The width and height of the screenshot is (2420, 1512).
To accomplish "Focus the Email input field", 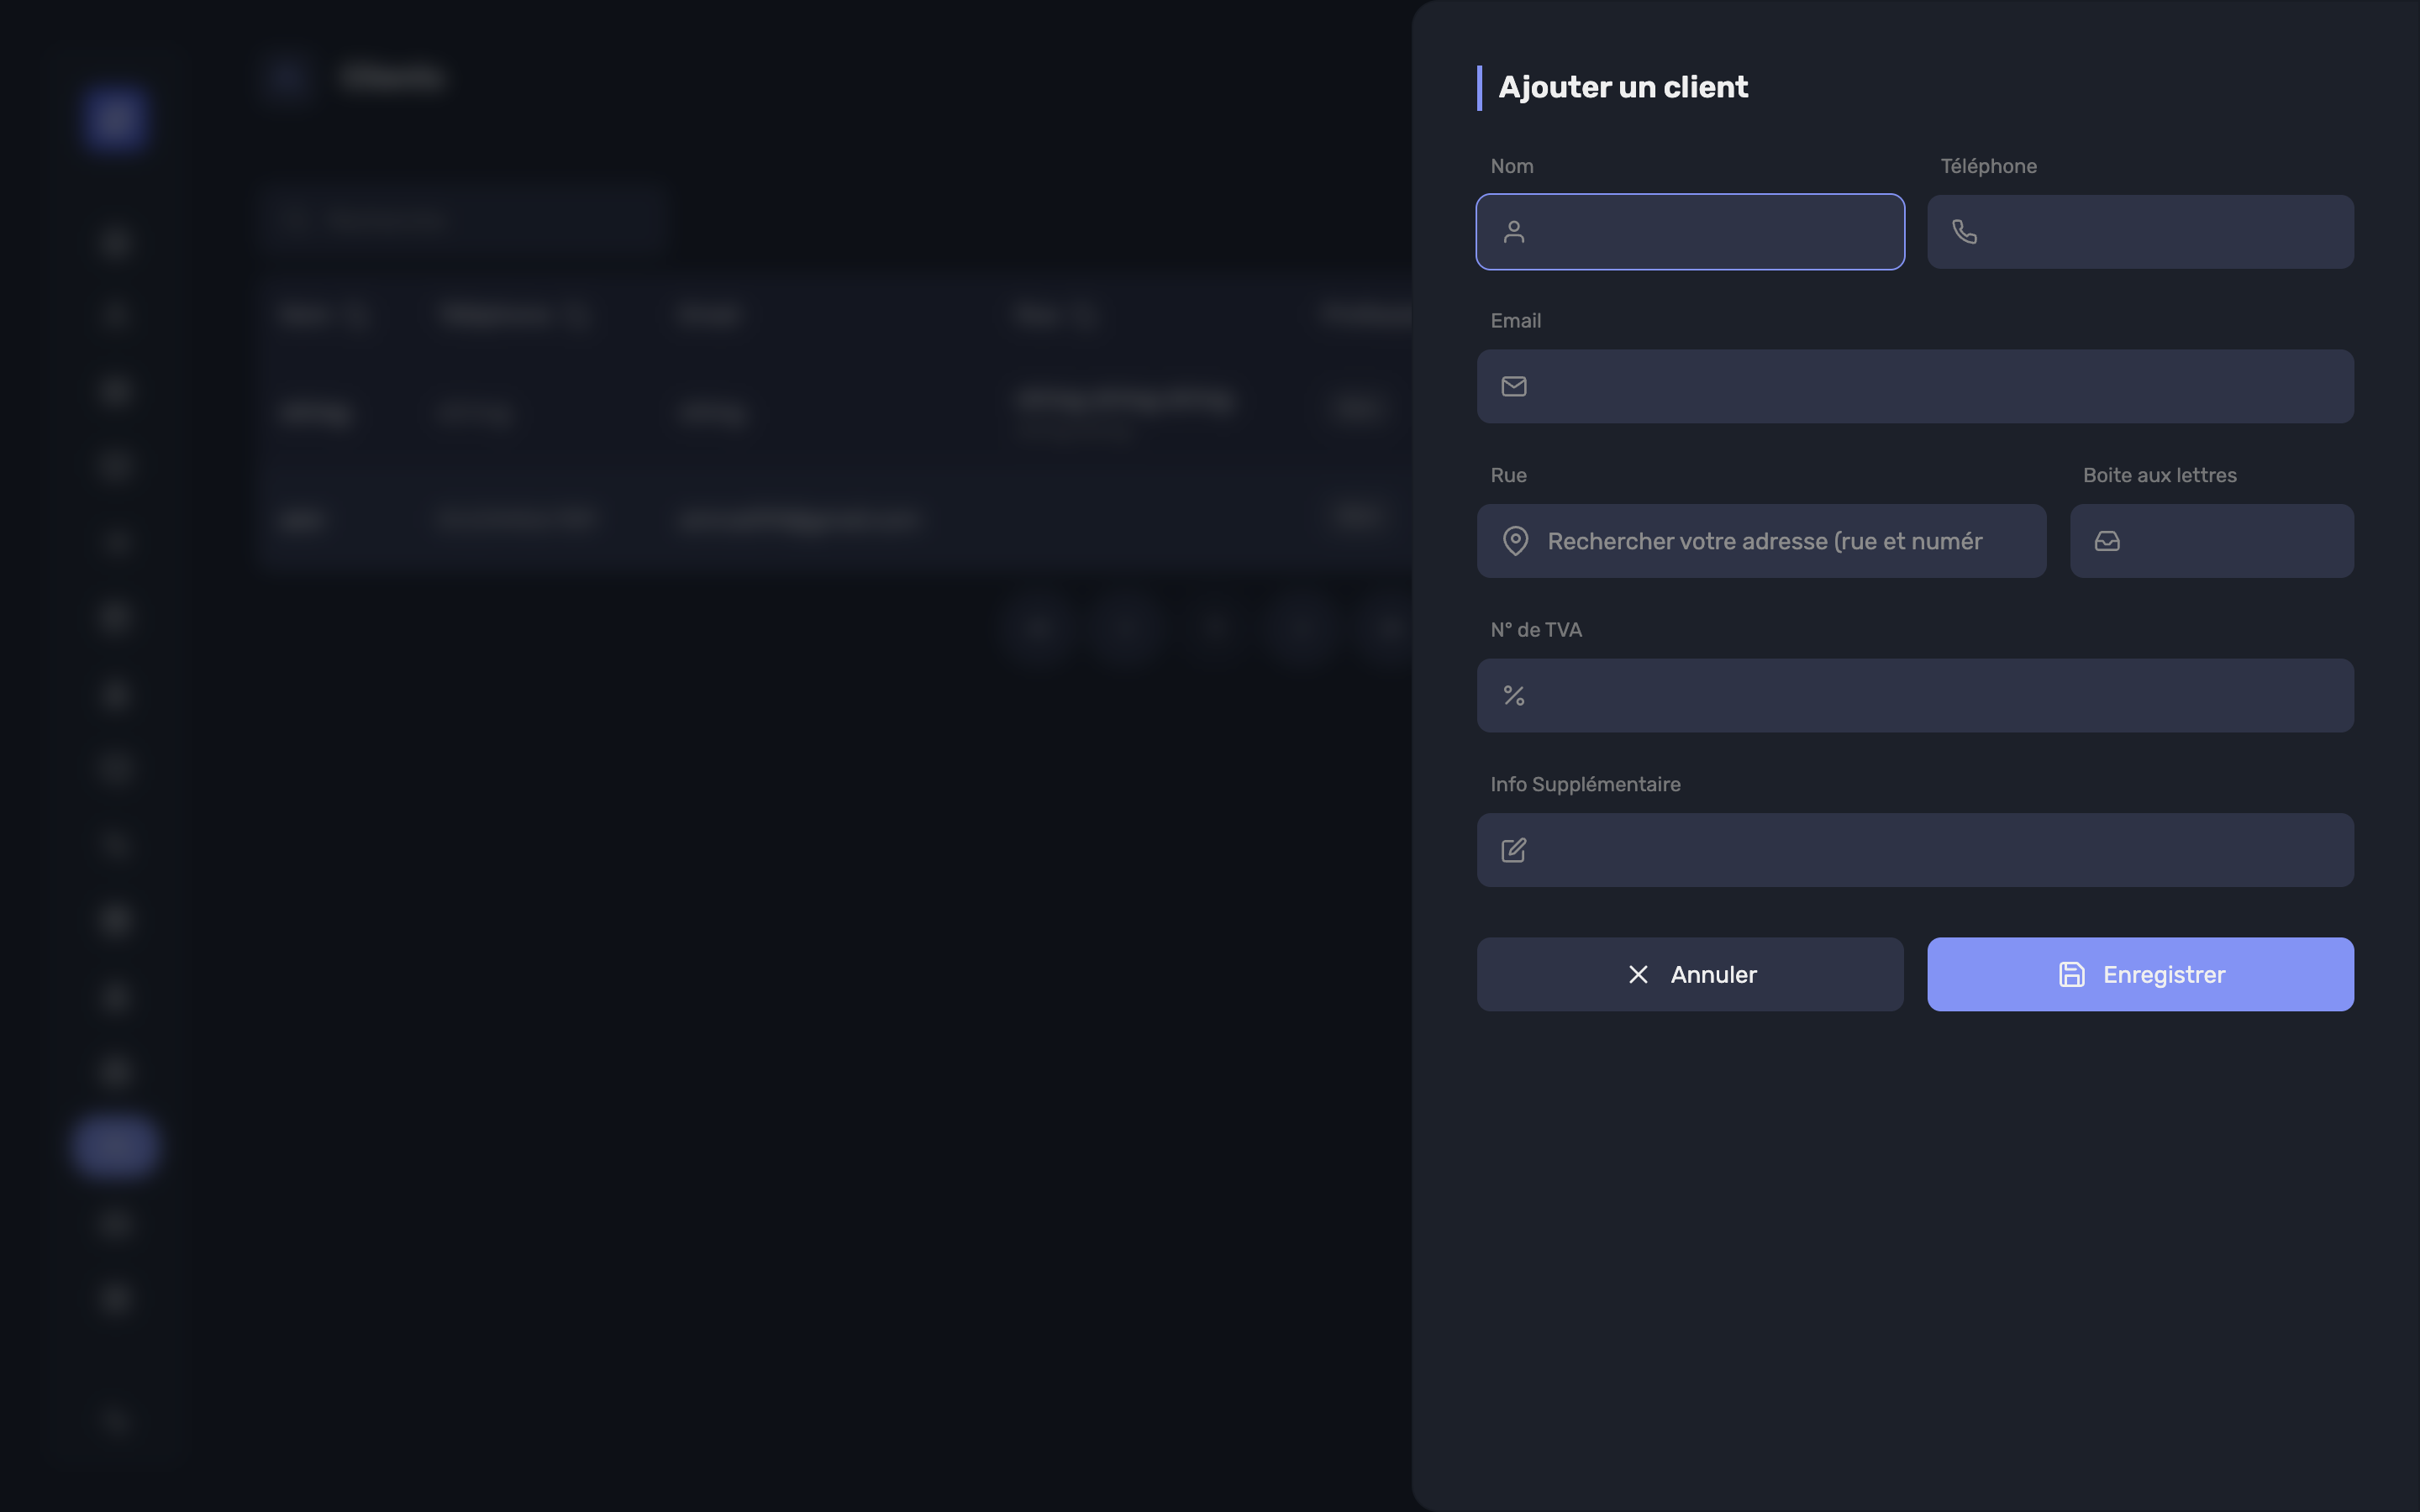I will pyautogui.click(x=1915, y=386).
